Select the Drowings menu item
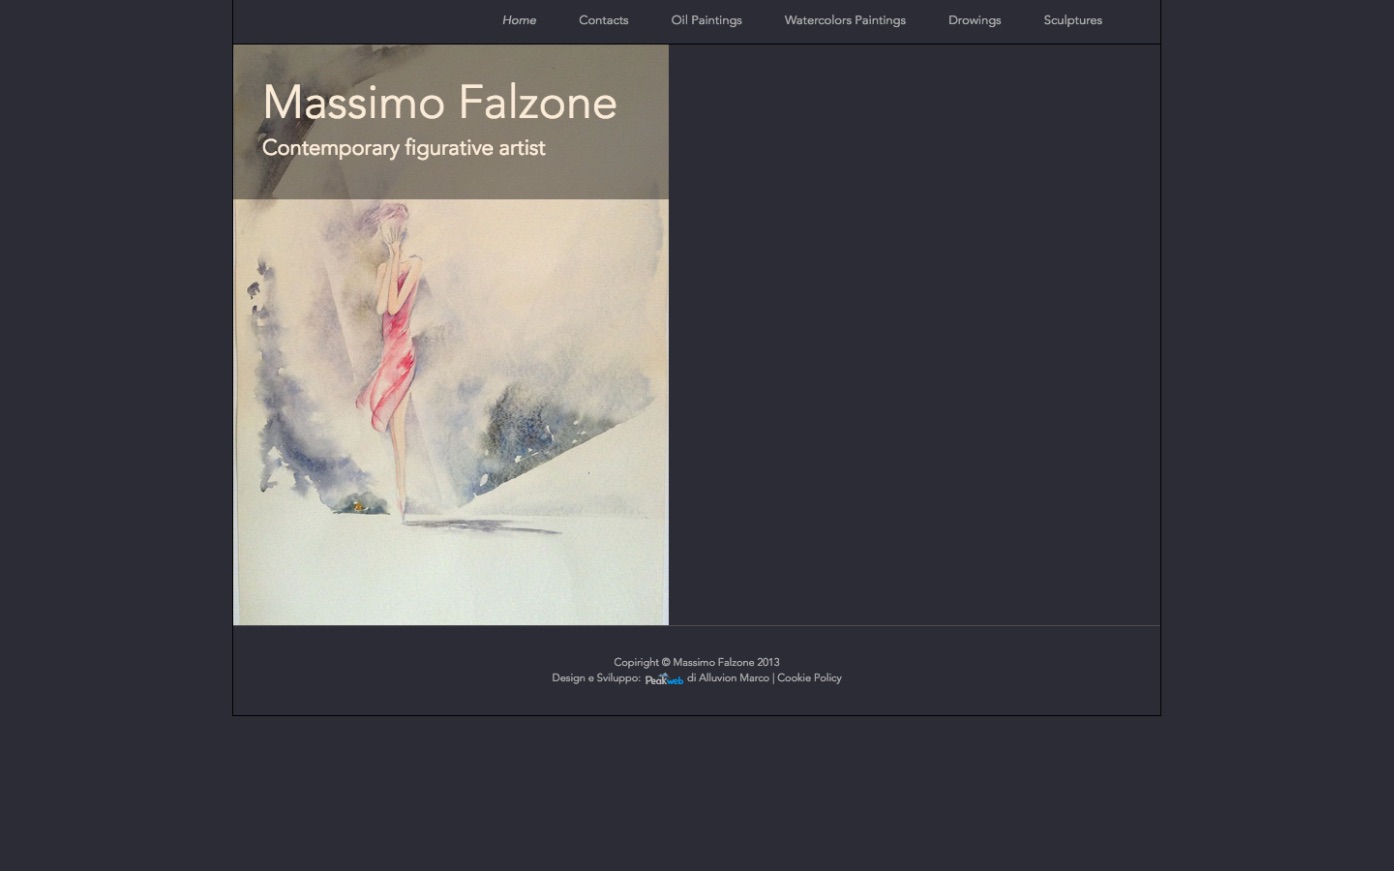The height and width of the screenshot is (871, 1394). (975, 20)
